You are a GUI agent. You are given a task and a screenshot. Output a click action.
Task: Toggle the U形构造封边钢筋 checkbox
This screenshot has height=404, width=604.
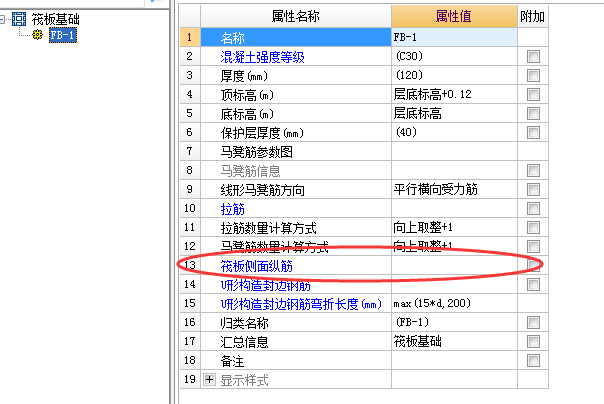pyautogui.click(x=533, y=285)
